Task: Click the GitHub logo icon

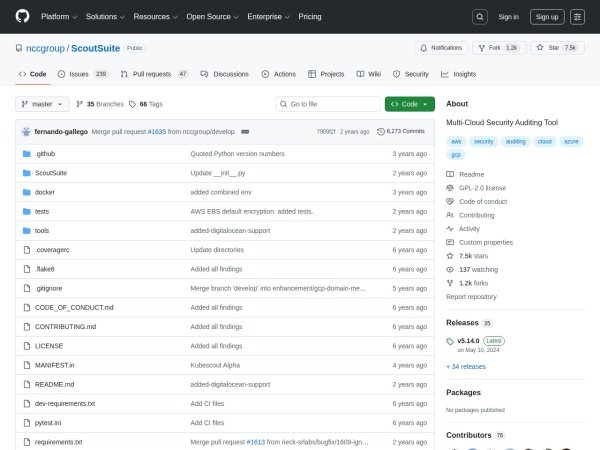Action: pyautogui.click(x=23, y=16)
